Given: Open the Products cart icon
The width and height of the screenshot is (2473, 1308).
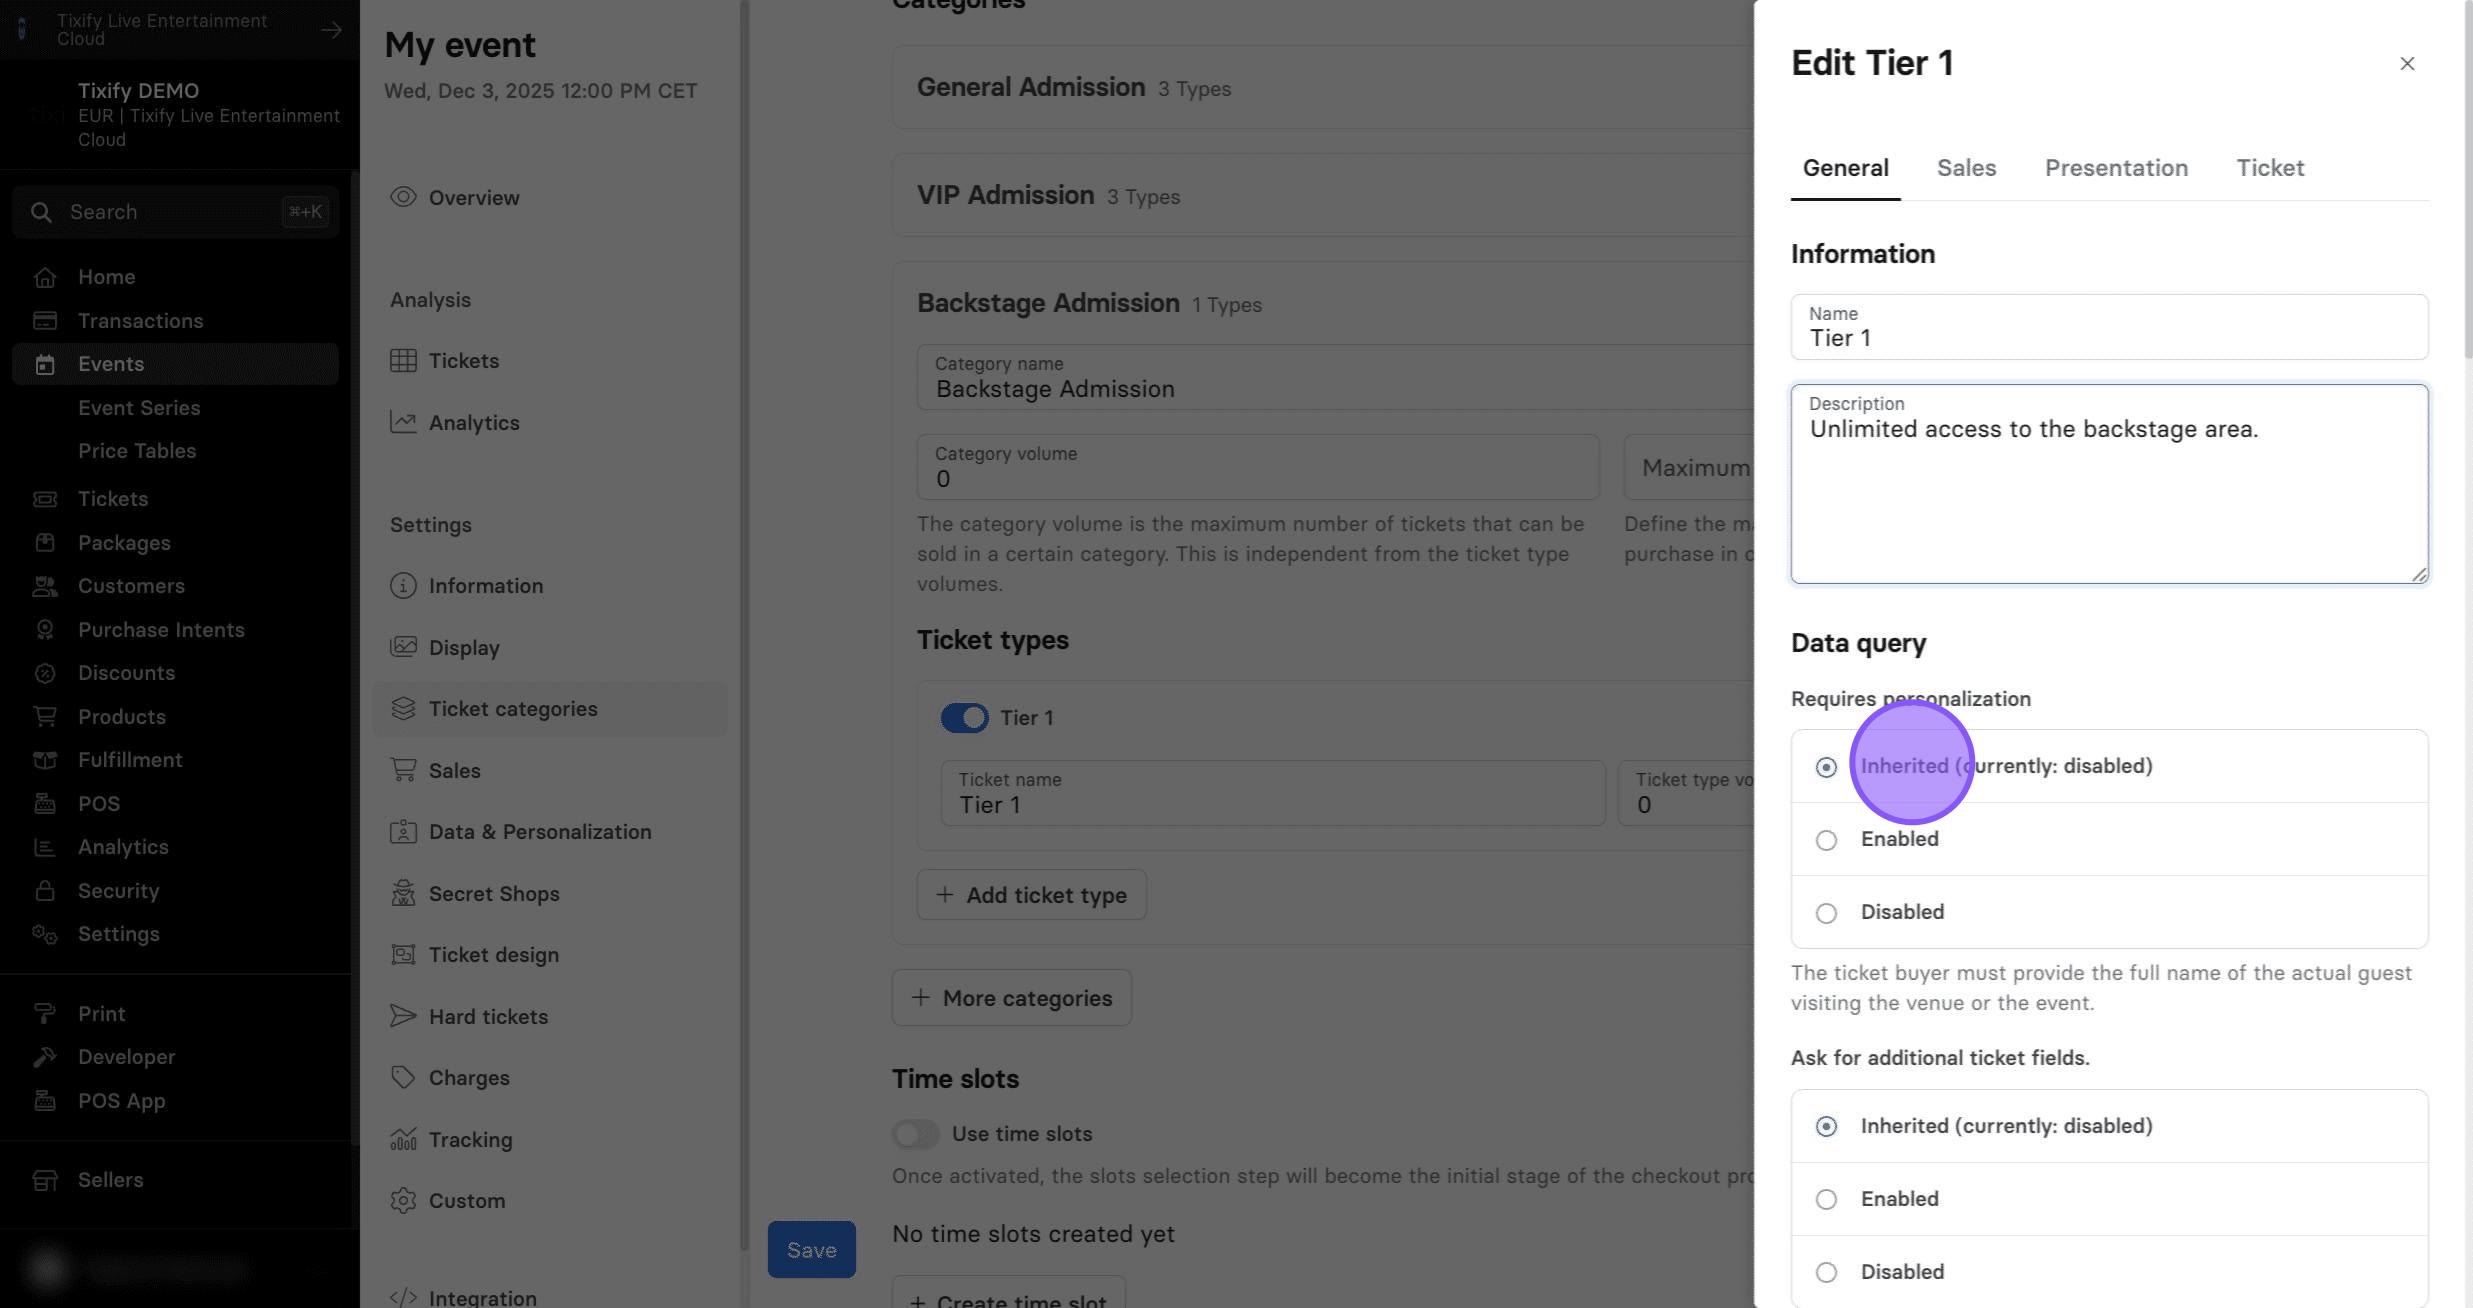Looking at the screenshot, I should 44,717.
